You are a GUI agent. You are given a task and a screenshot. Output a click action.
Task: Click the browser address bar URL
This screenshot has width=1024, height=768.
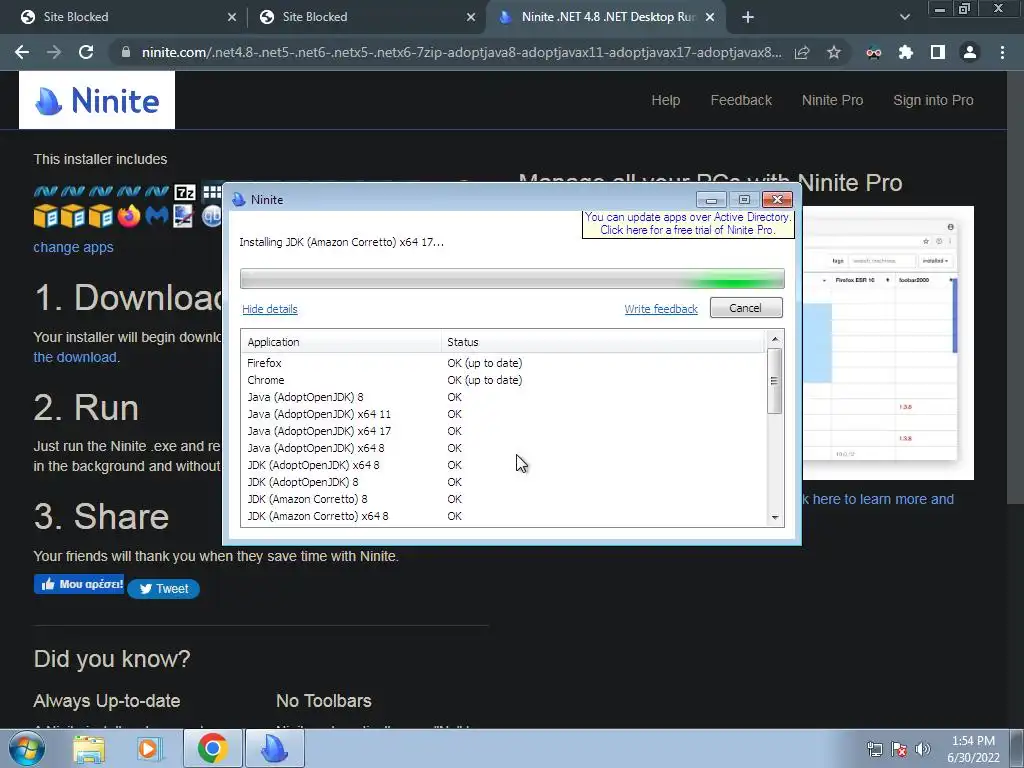click(461, 53)
